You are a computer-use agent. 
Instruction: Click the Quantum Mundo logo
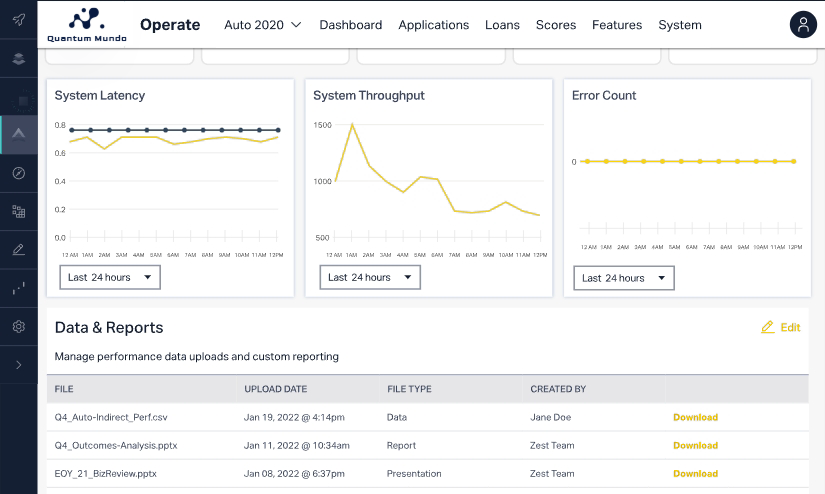86,25
